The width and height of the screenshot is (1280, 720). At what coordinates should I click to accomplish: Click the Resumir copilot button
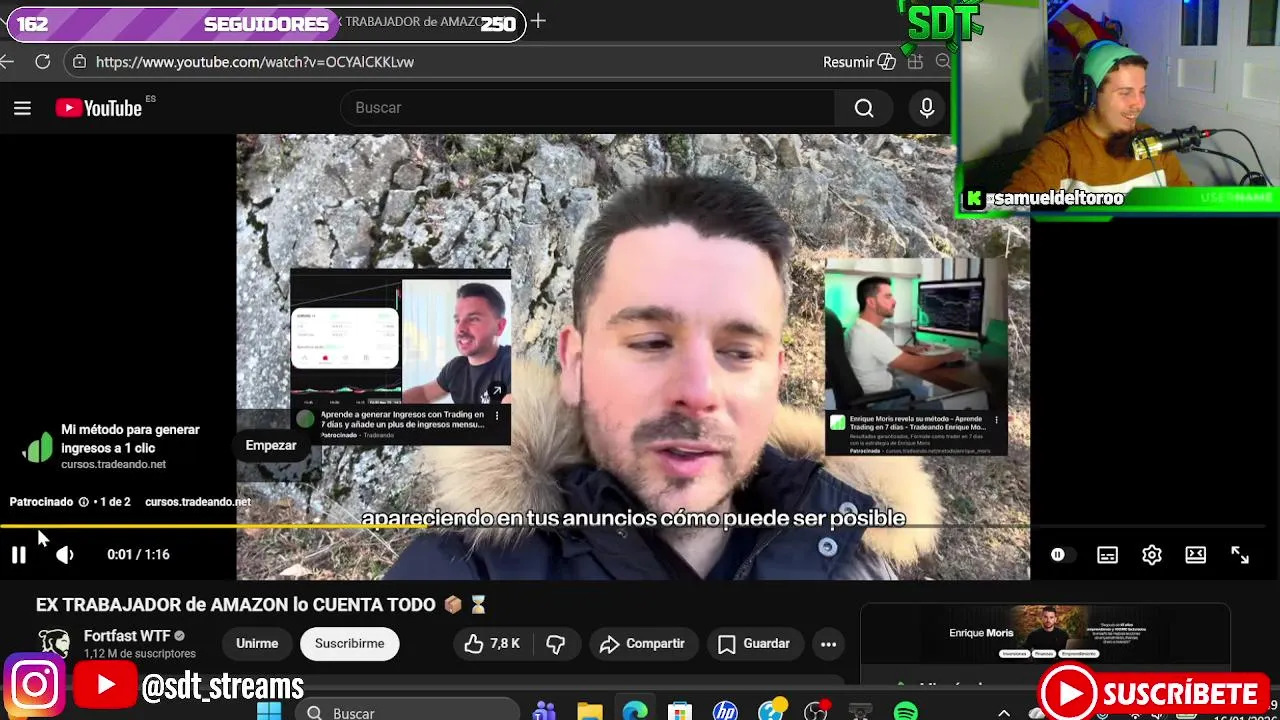[859, 62]
